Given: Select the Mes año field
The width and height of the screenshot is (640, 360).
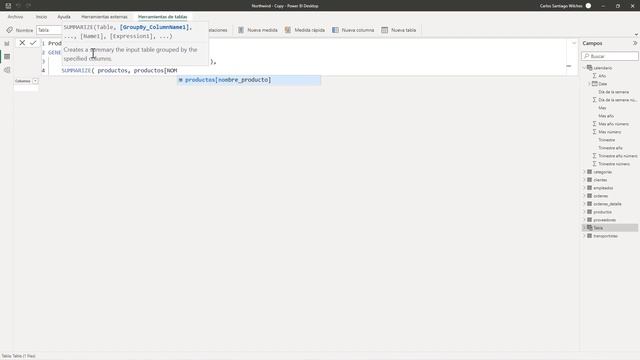Looking at the screenshot, I should [x=606, y=116].
